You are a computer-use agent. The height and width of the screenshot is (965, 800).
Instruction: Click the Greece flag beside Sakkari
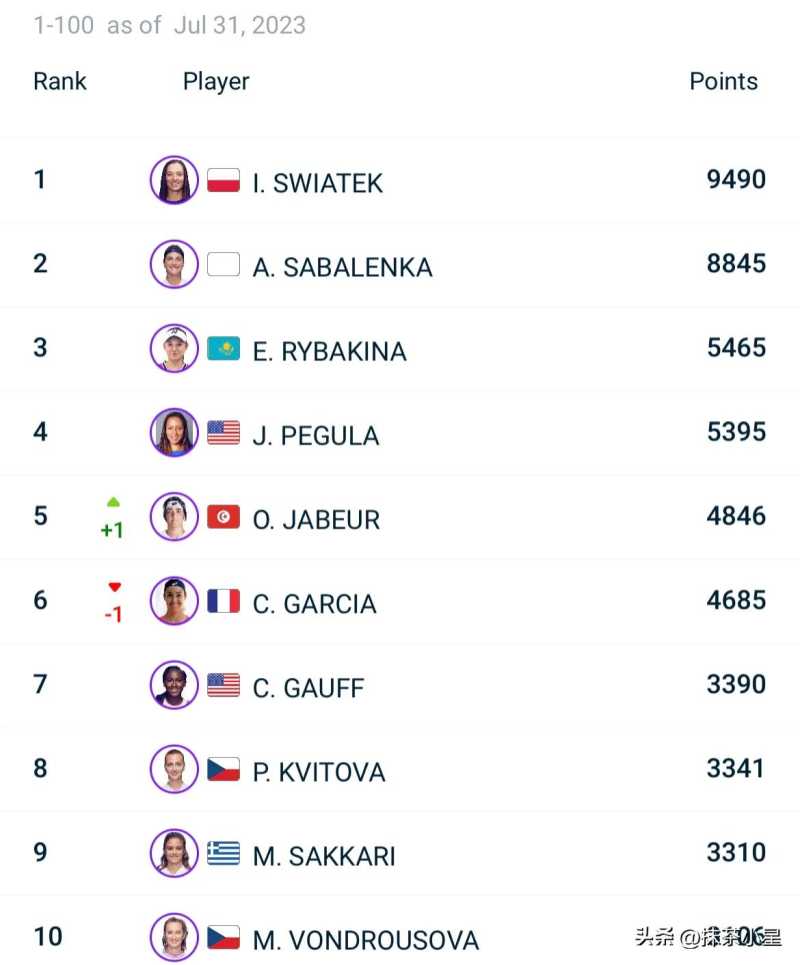click(223, 853)
